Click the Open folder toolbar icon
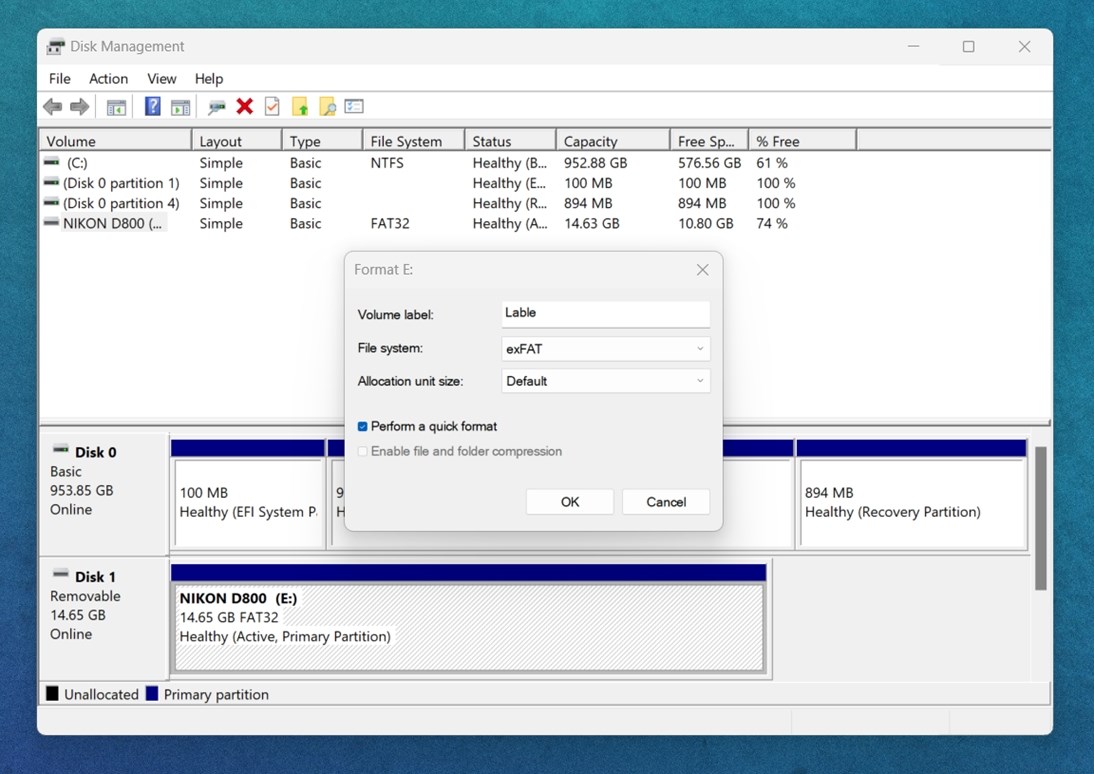 click(x=300, y=106)
